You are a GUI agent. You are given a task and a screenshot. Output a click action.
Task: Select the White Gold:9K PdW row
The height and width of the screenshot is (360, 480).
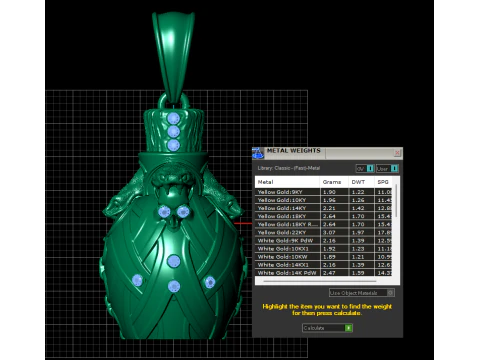coord(324,240)
